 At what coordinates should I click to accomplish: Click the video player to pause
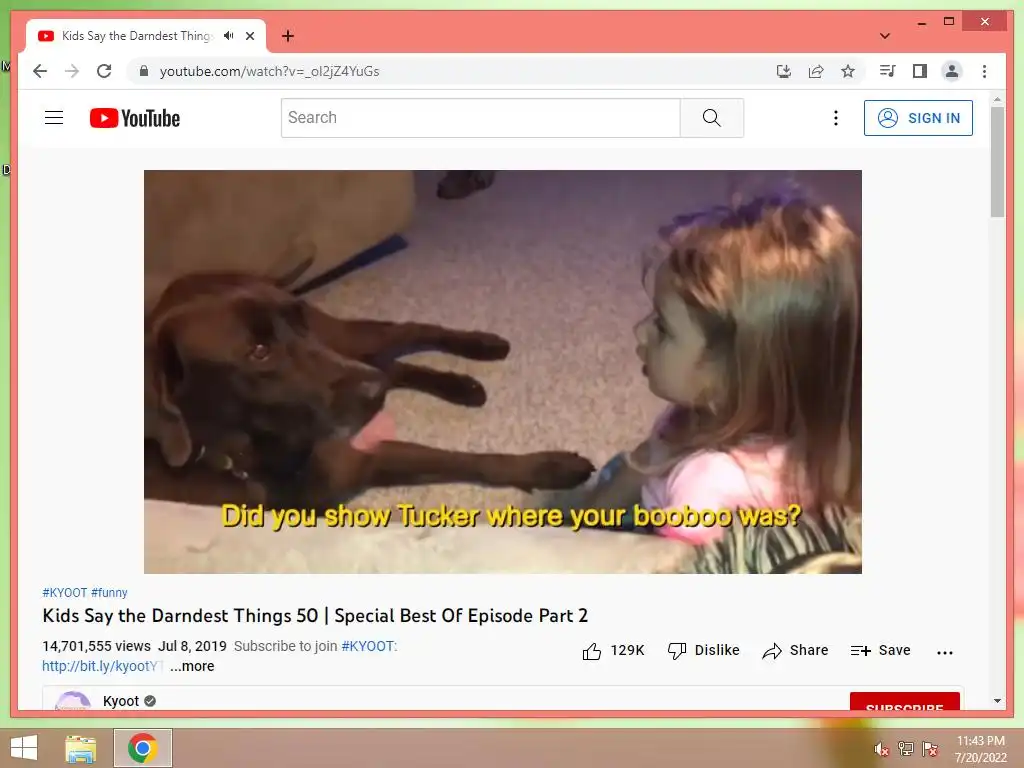click(x=503, y=372)
